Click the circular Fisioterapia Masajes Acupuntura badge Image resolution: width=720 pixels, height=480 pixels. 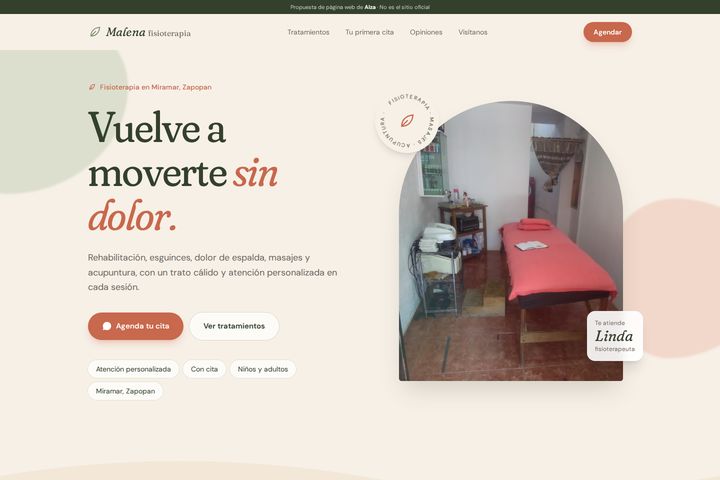[x=407, y=121]
